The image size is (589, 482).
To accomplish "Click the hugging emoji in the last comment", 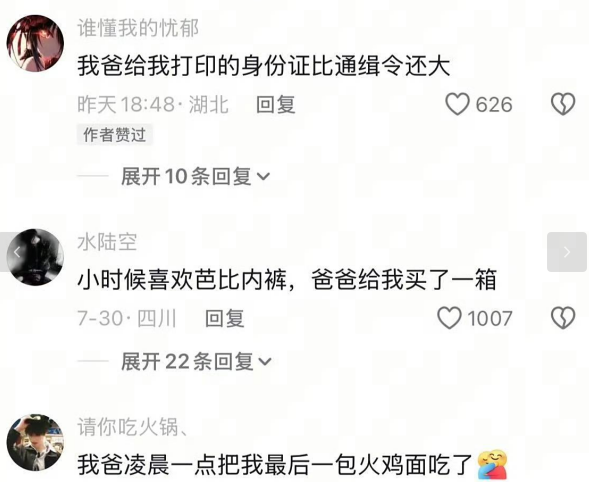I will [492, 464].
